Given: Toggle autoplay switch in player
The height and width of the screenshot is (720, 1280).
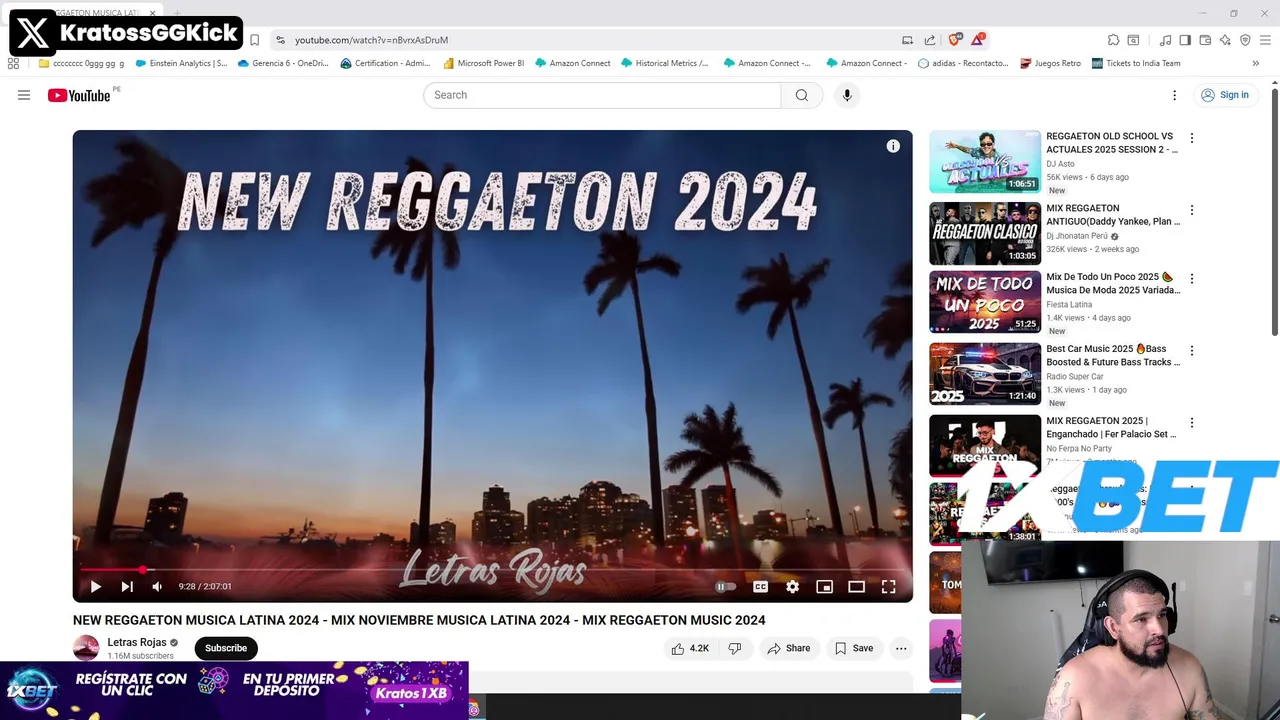Looking at the screenshot, I should (x=725, y=587).
